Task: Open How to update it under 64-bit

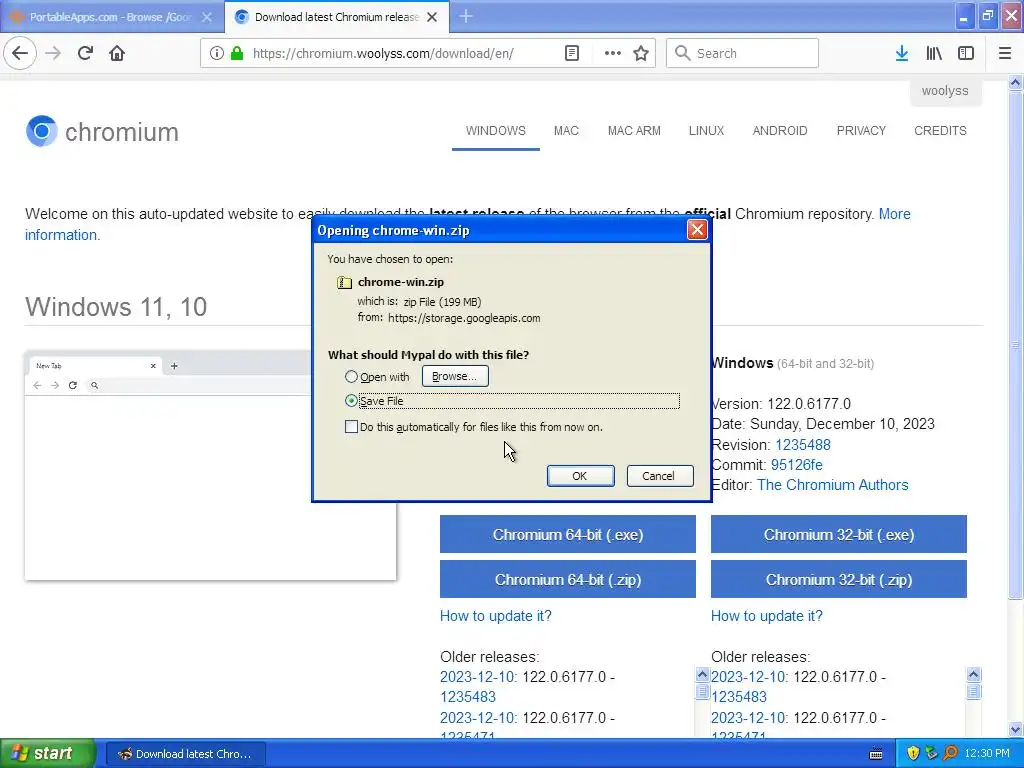Action: point(496,616)
